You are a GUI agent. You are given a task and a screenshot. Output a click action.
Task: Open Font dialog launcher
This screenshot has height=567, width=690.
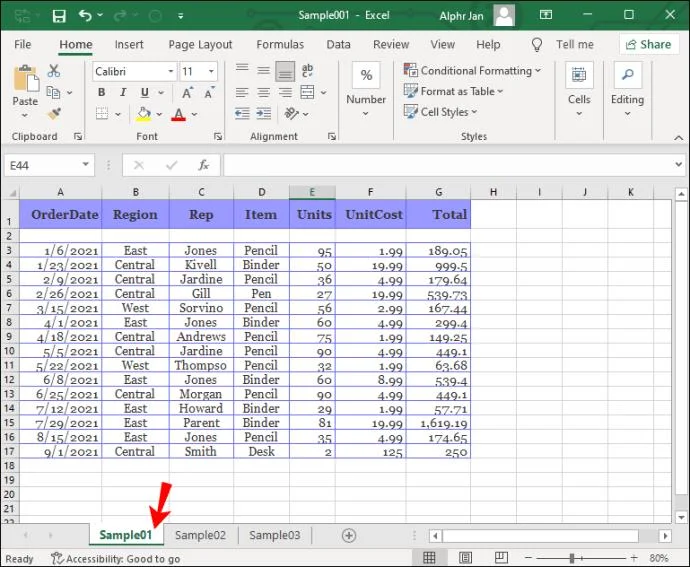[x=218, y=137]
